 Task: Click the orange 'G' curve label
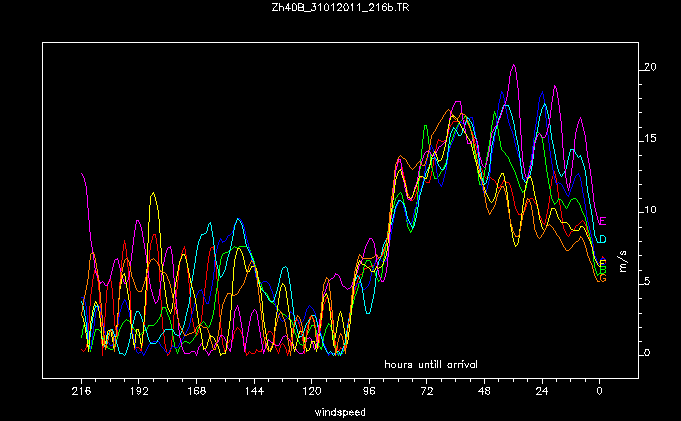tap(602, 277)
